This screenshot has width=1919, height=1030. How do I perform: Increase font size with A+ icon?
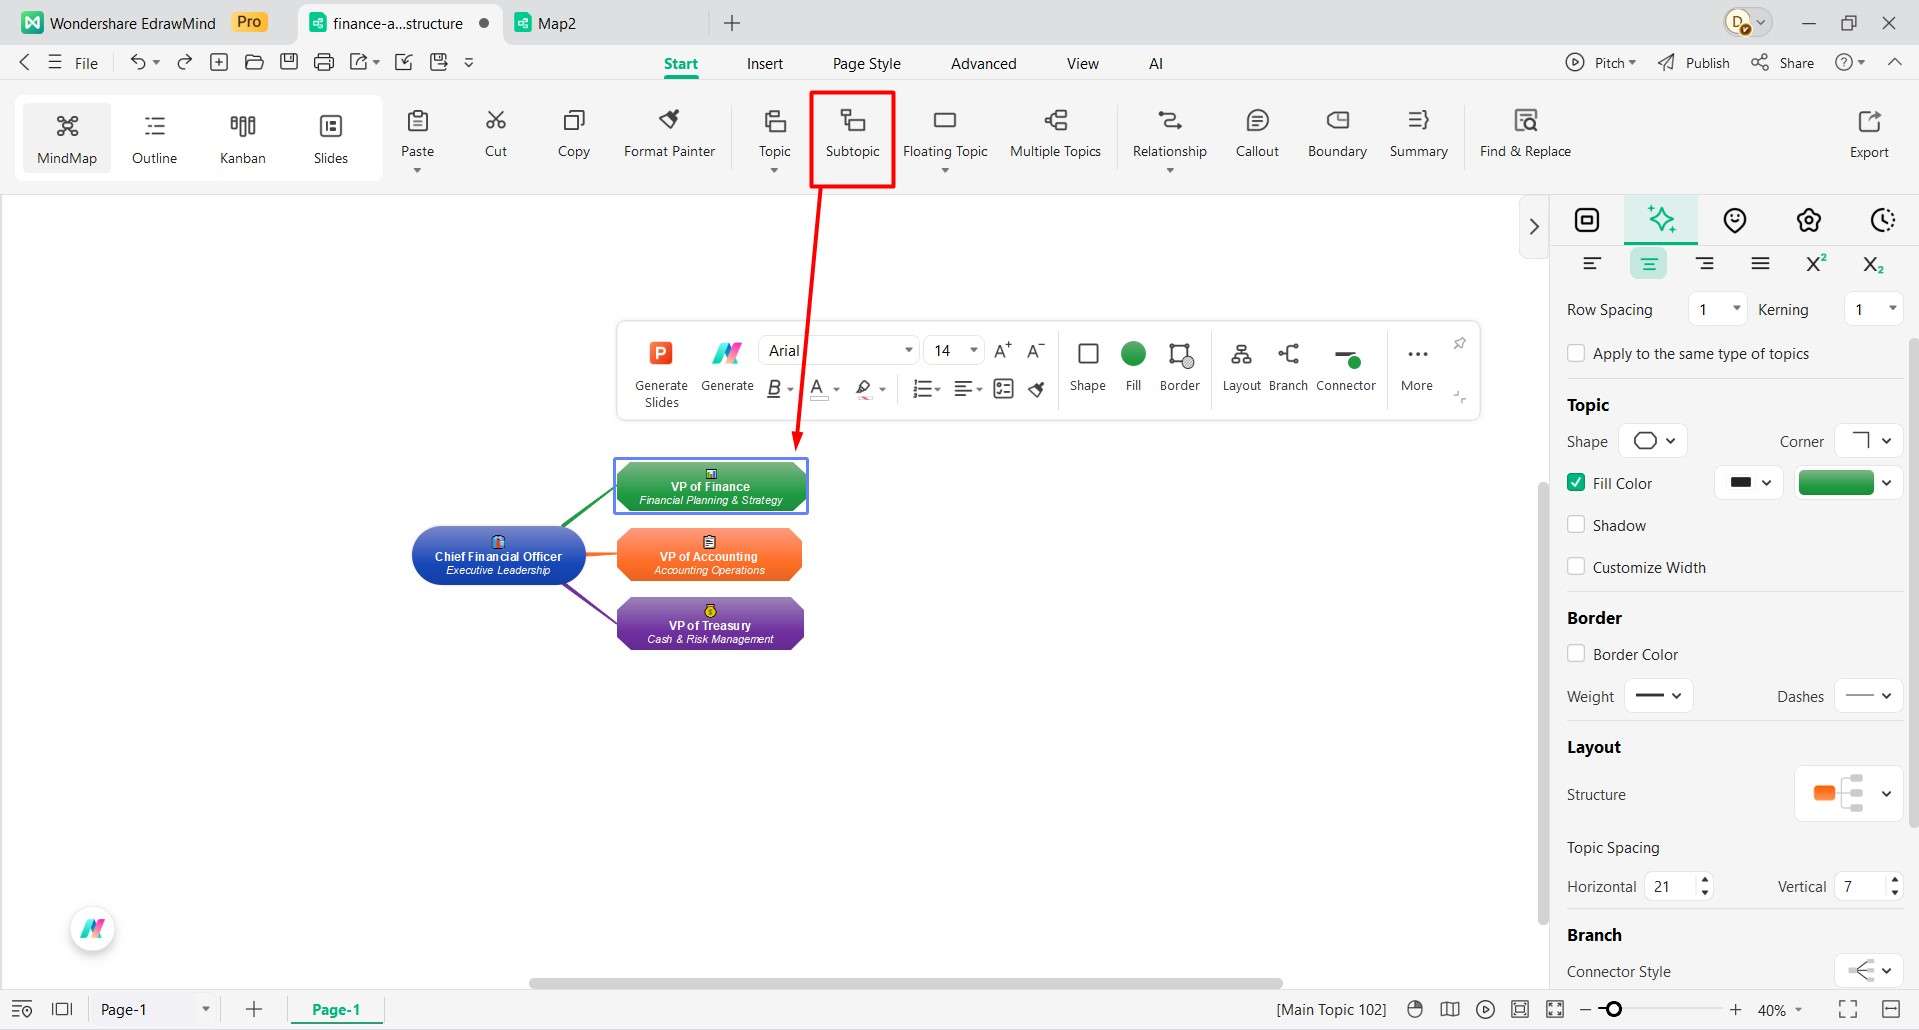(1002, 350)
